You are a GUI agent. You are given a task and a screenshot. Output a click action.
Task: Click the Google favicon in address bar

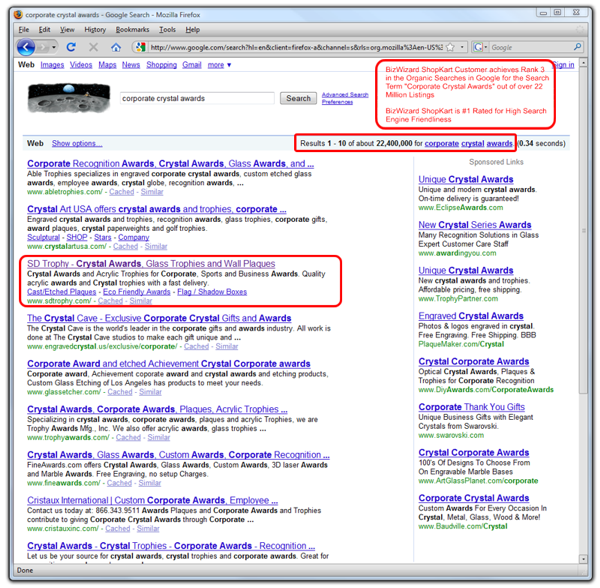(x=140, y=47)
